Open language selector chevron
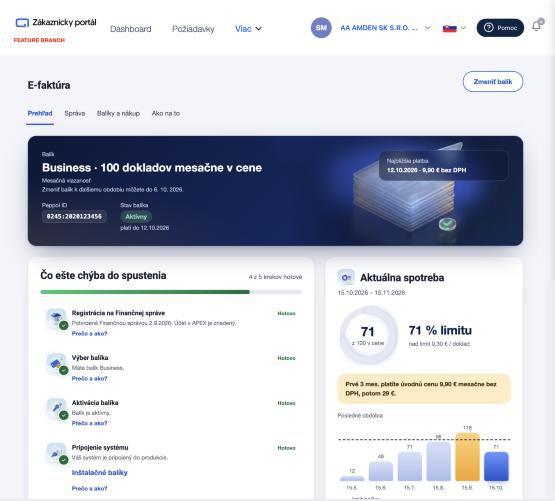The image size is (555, 501). coord(463,28)
